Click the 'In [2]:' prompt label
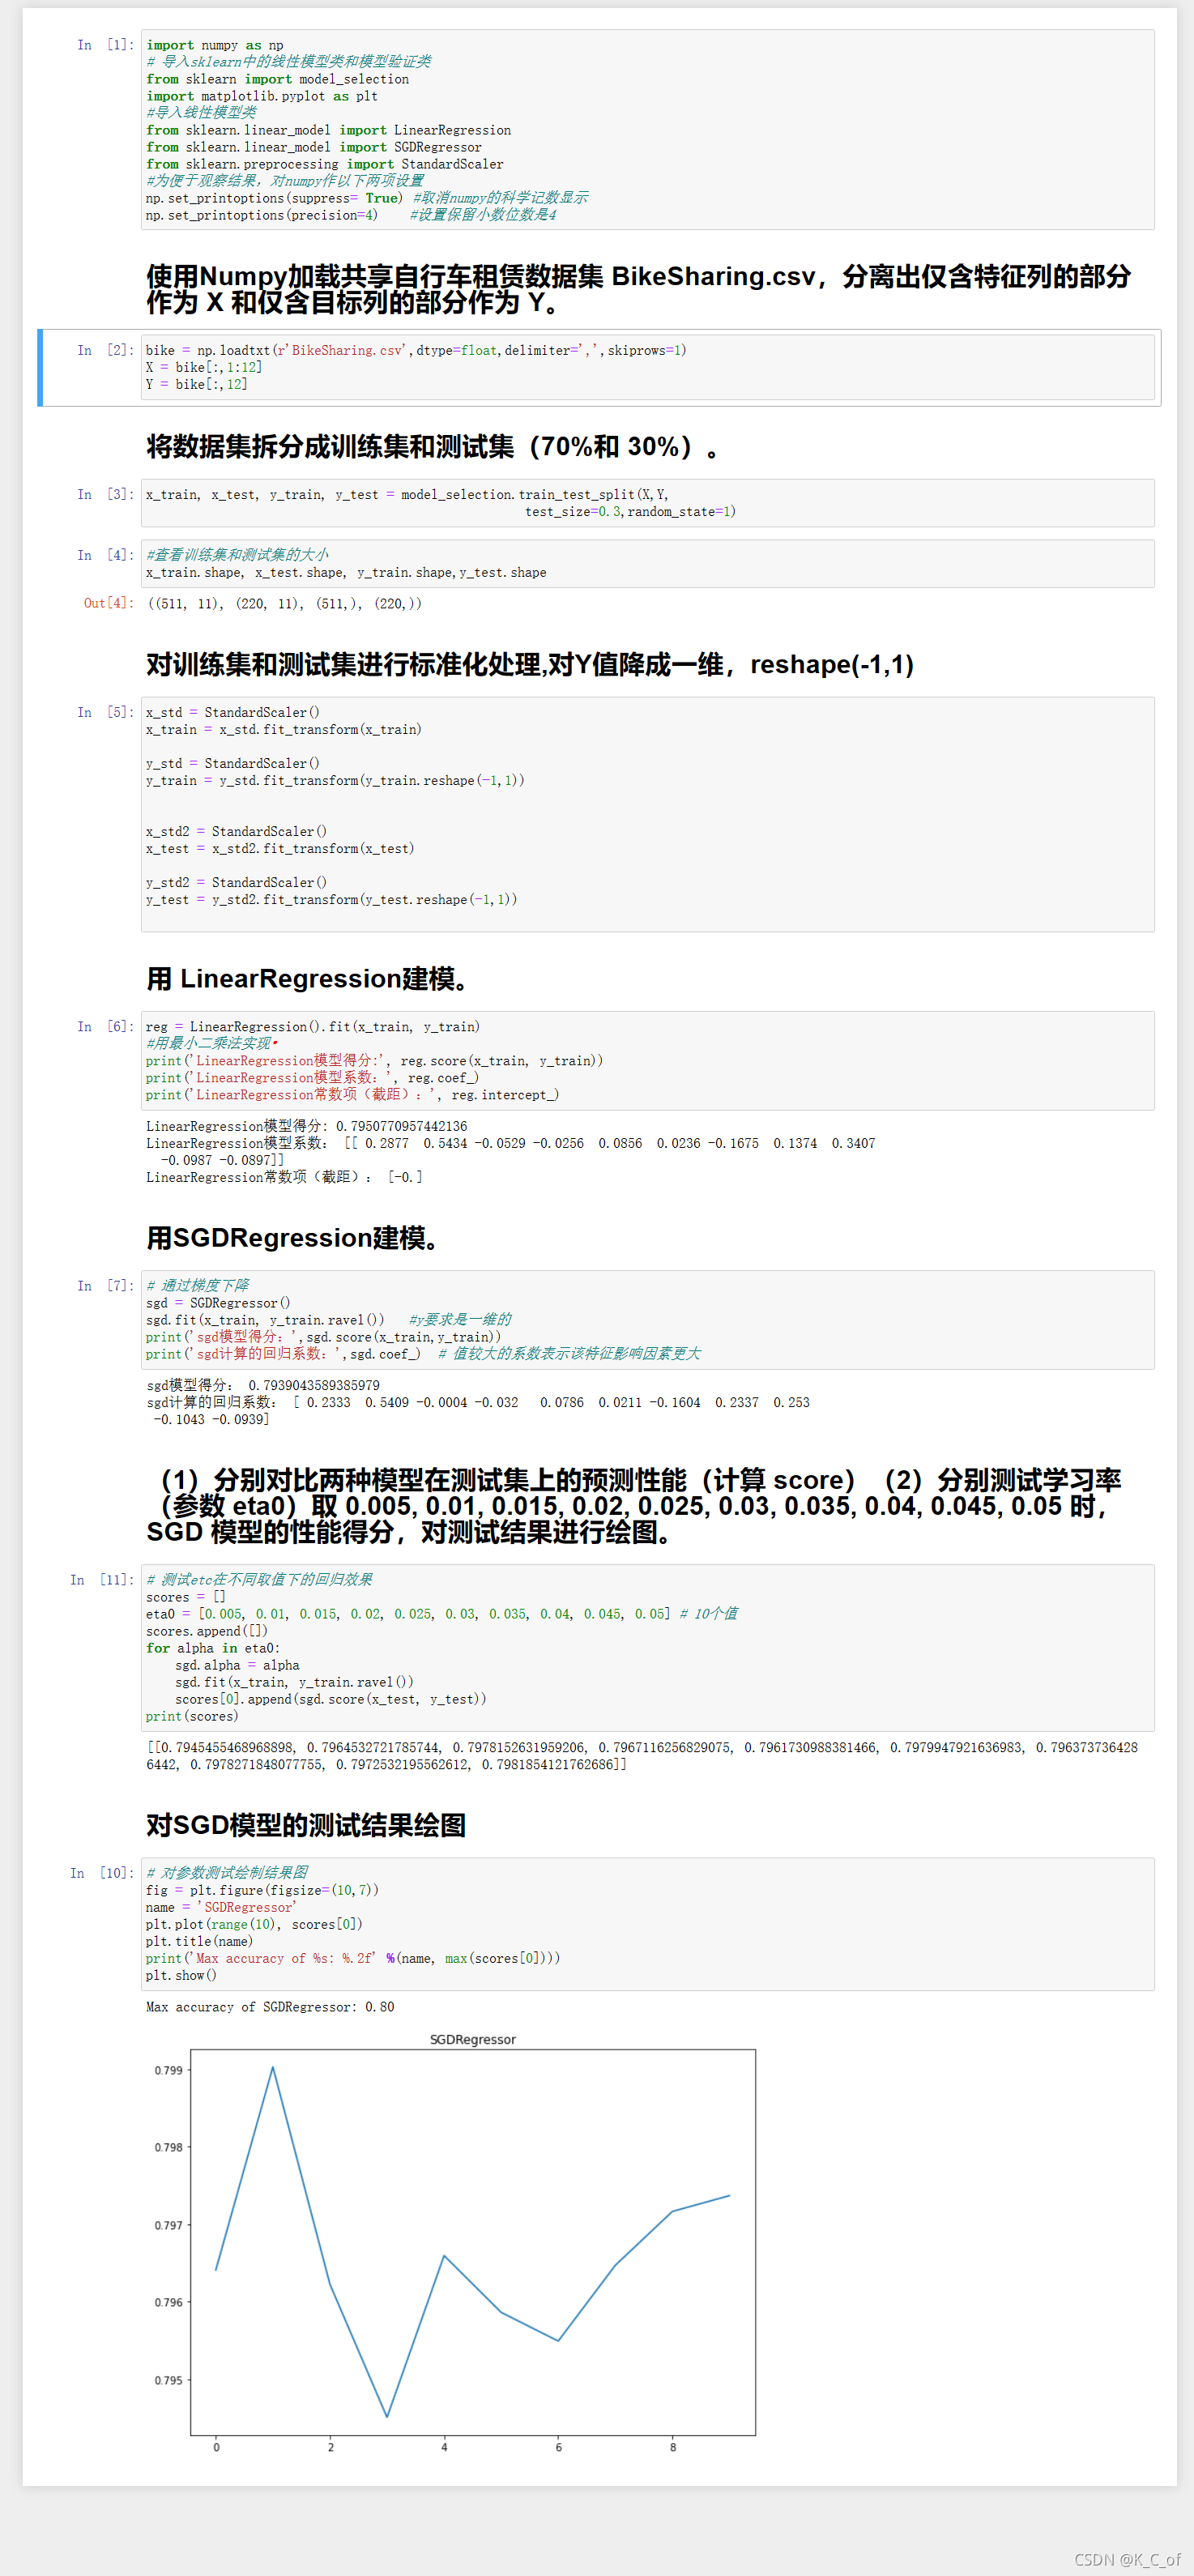 tap(105, 350)
